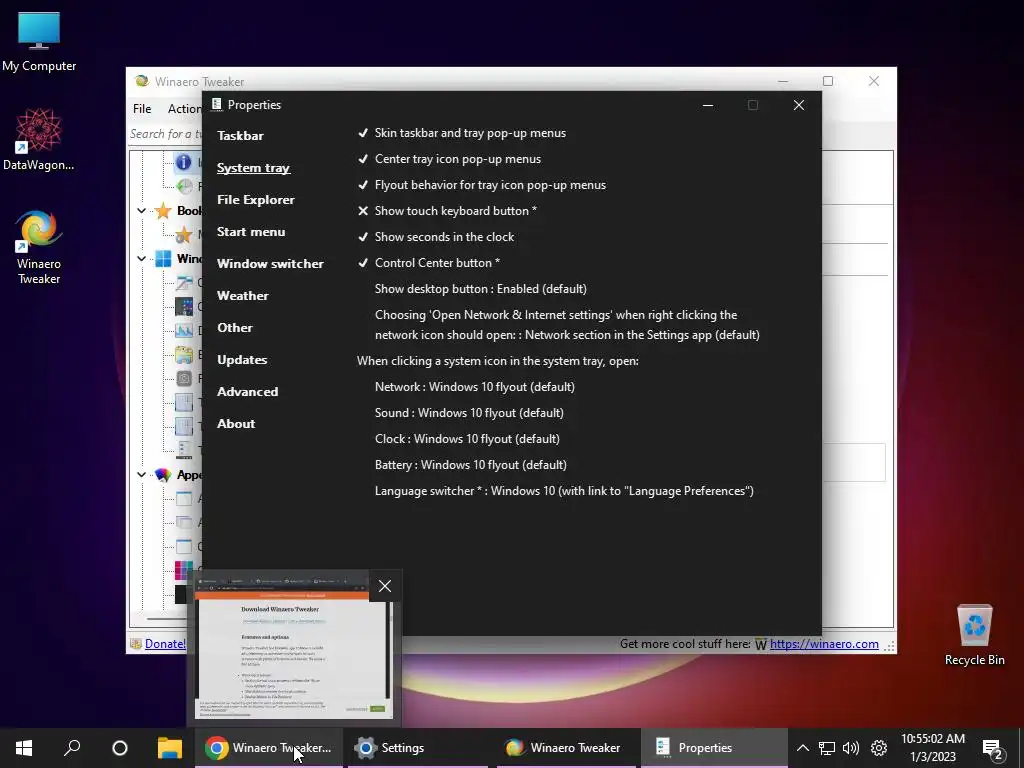Image resolution: width=1024 pixels, height=768 pixels.
Task: Open Updates section in Properties
Action: click(x=242, y=360)
